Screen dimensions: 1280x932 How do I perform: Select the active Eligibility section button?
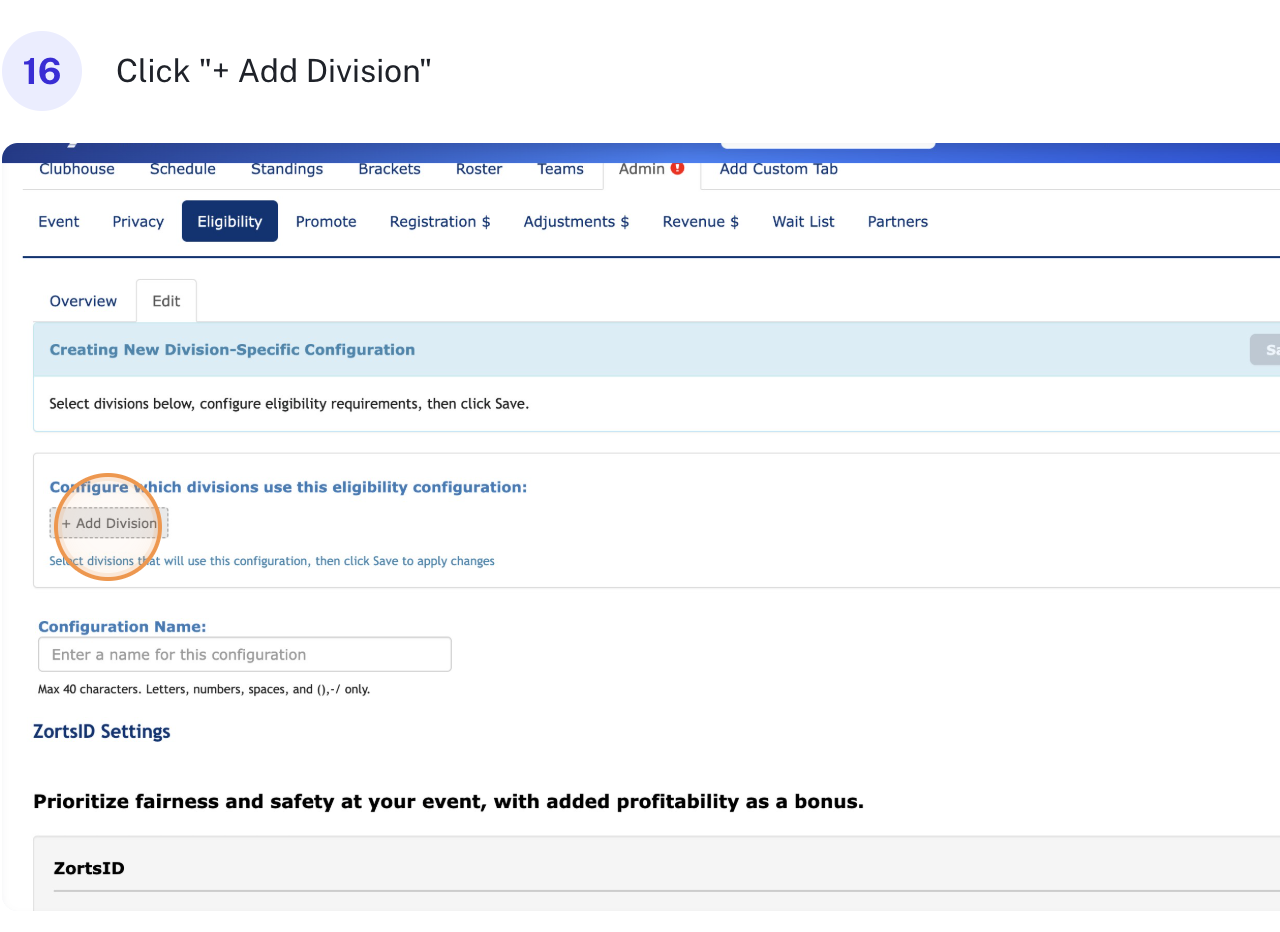229,222
